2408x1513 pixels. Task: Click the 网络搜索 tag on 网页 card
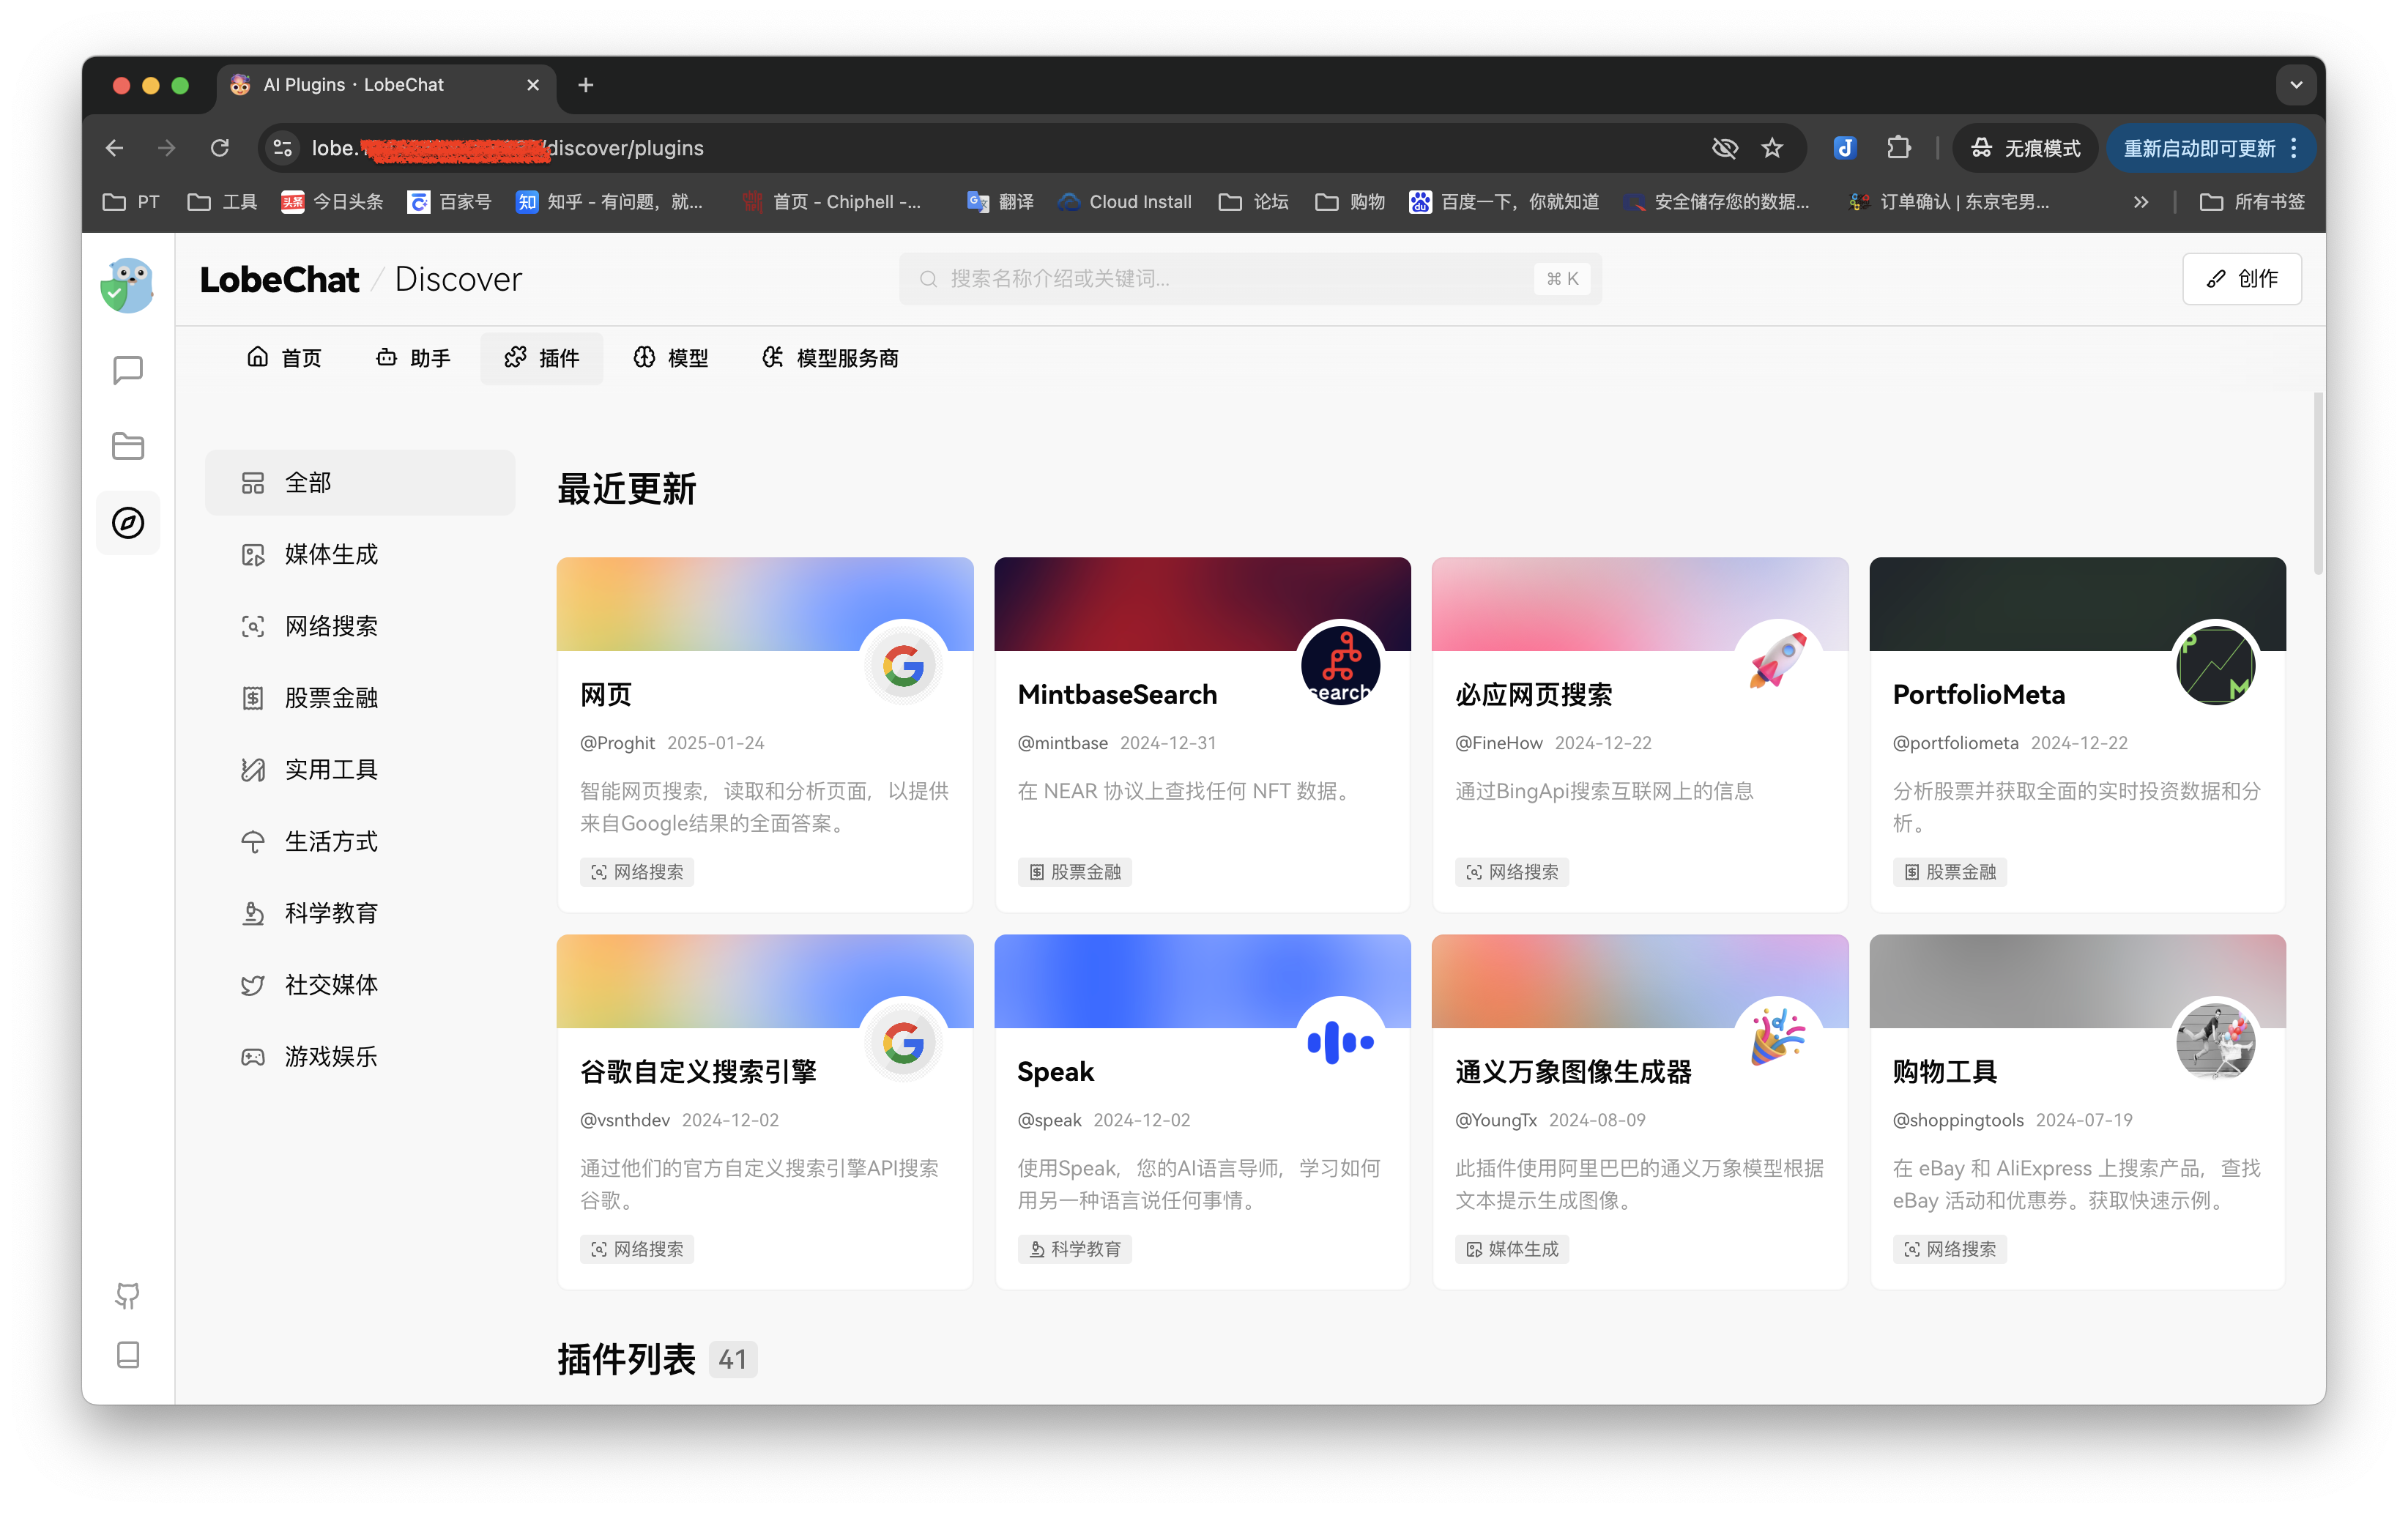[637, 872]
